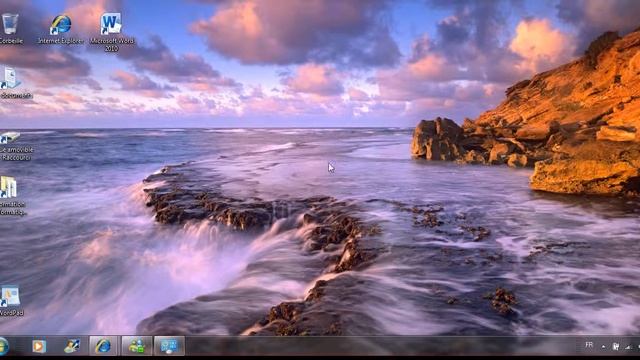Select the Microsoft Word 2010 desktop shortcut
The image size is (640, 360).
coord(111,31)
